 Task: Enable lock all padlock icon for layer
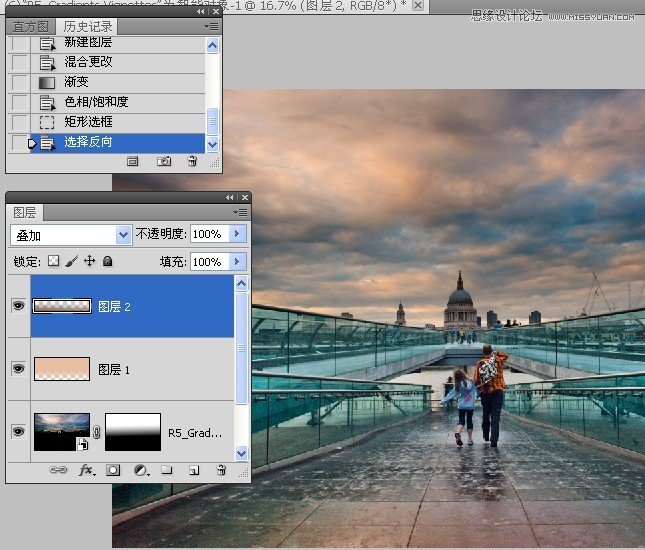point(107,261)
